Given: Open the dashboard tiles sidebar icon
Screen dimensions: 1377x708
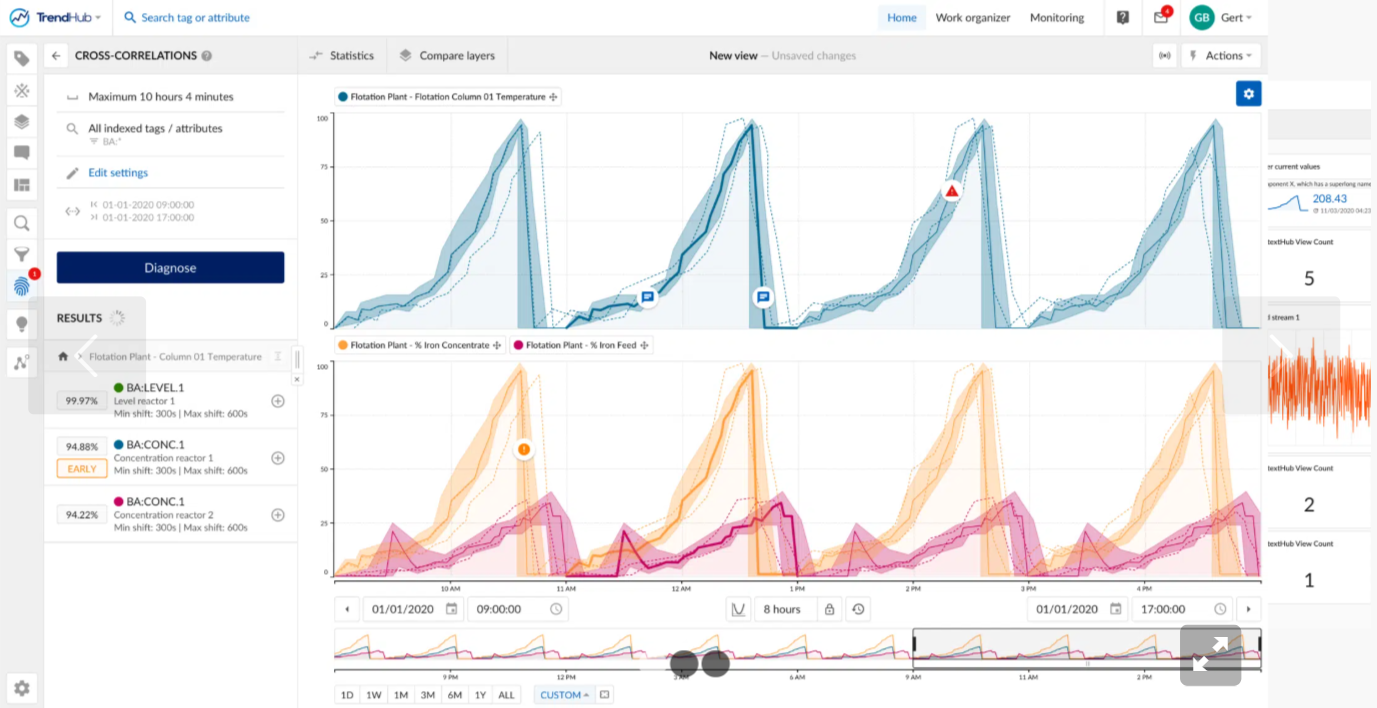Looking at the screenshot, I should coord(21,185).
